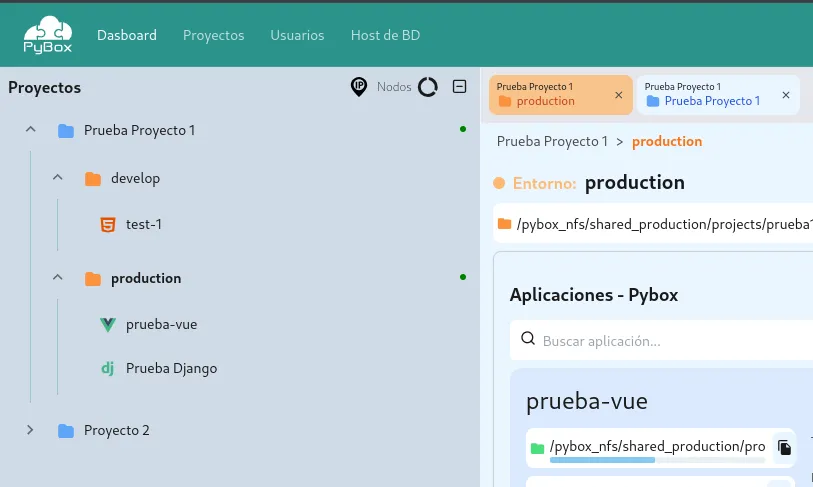The image size is (813, 487).
Task: Click the Aplicaciones - Pybox heading
Action: click(594, 295)
